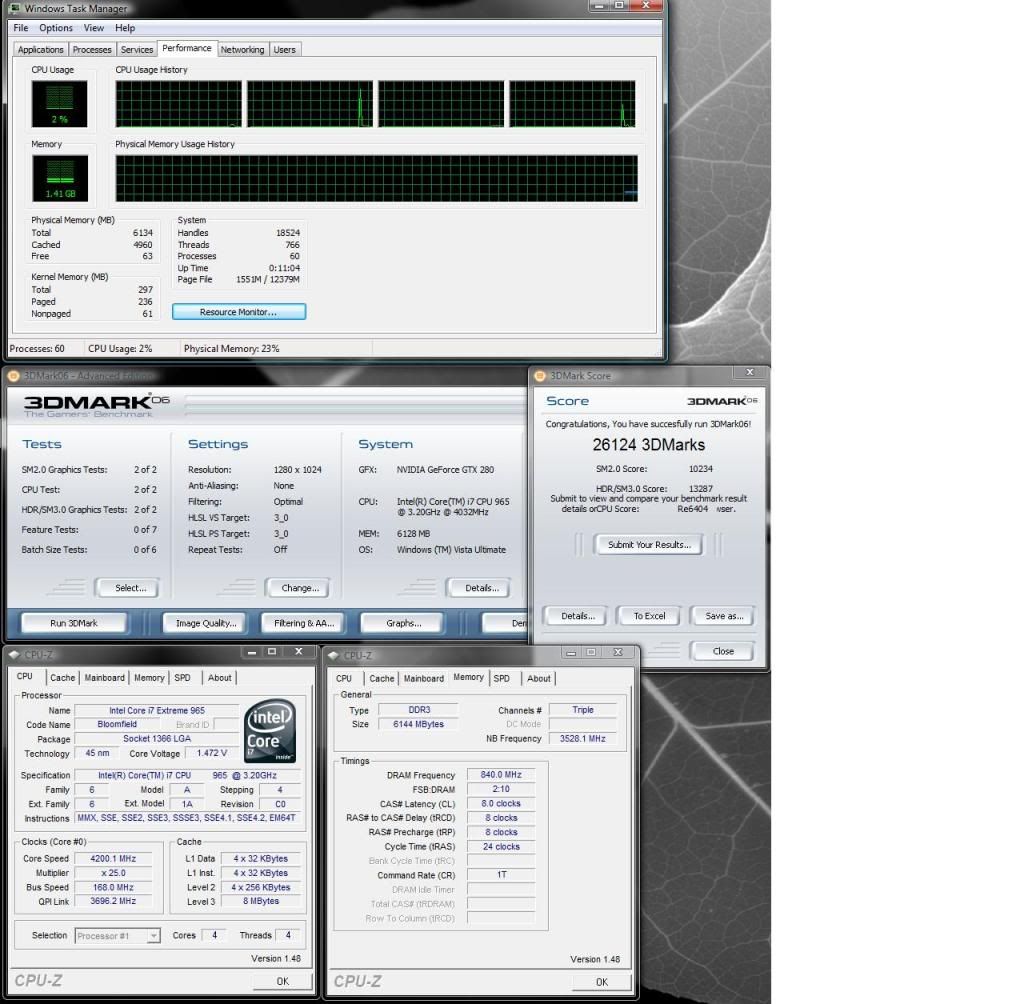This screenshot has width=1024, height=1004.
Task: Click the Bus Speed value 168.0 MHz
Action: click(114, 888)
